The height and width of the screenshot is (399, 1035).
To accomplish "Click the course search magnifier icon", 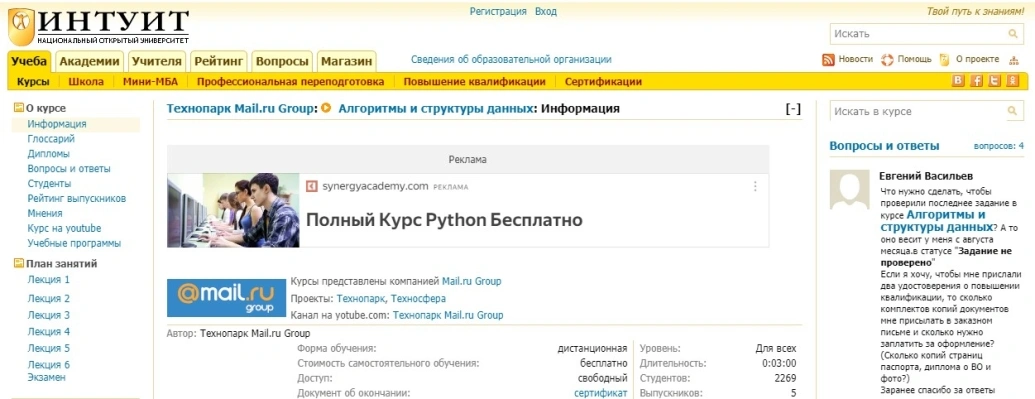I will [x=1013, y=112].
